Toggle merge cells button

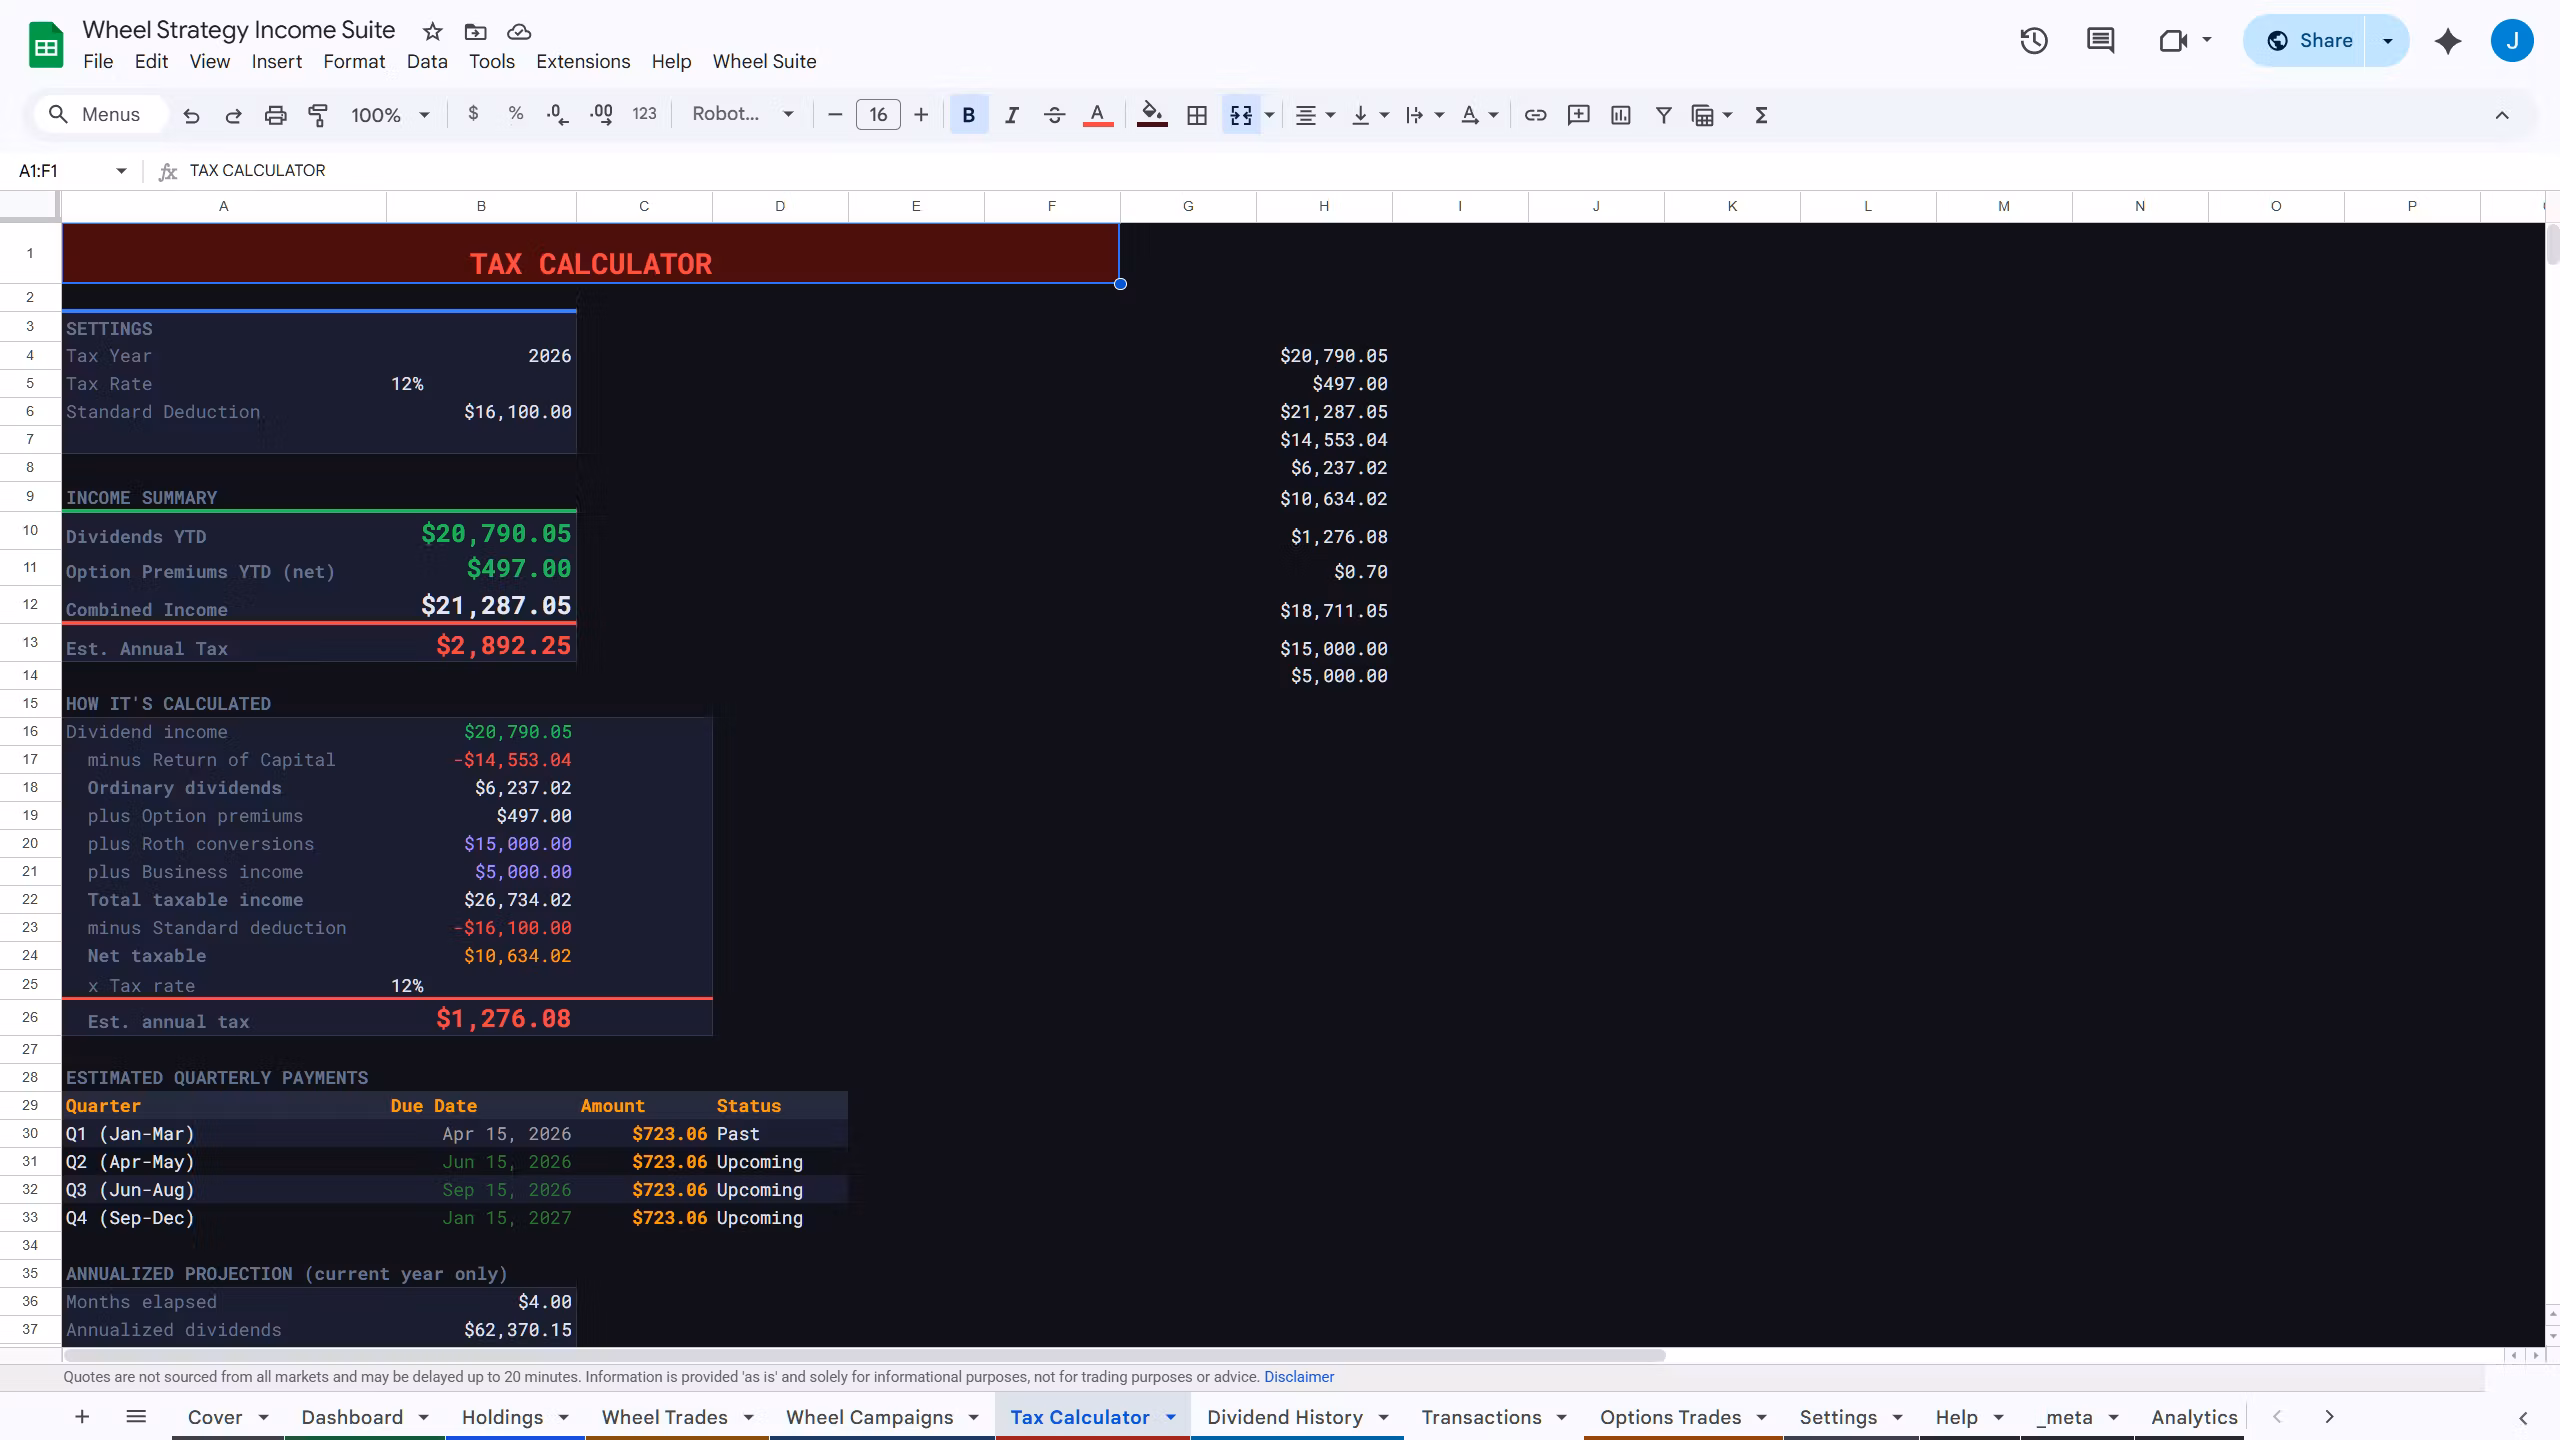click(x=1241, y=115)
